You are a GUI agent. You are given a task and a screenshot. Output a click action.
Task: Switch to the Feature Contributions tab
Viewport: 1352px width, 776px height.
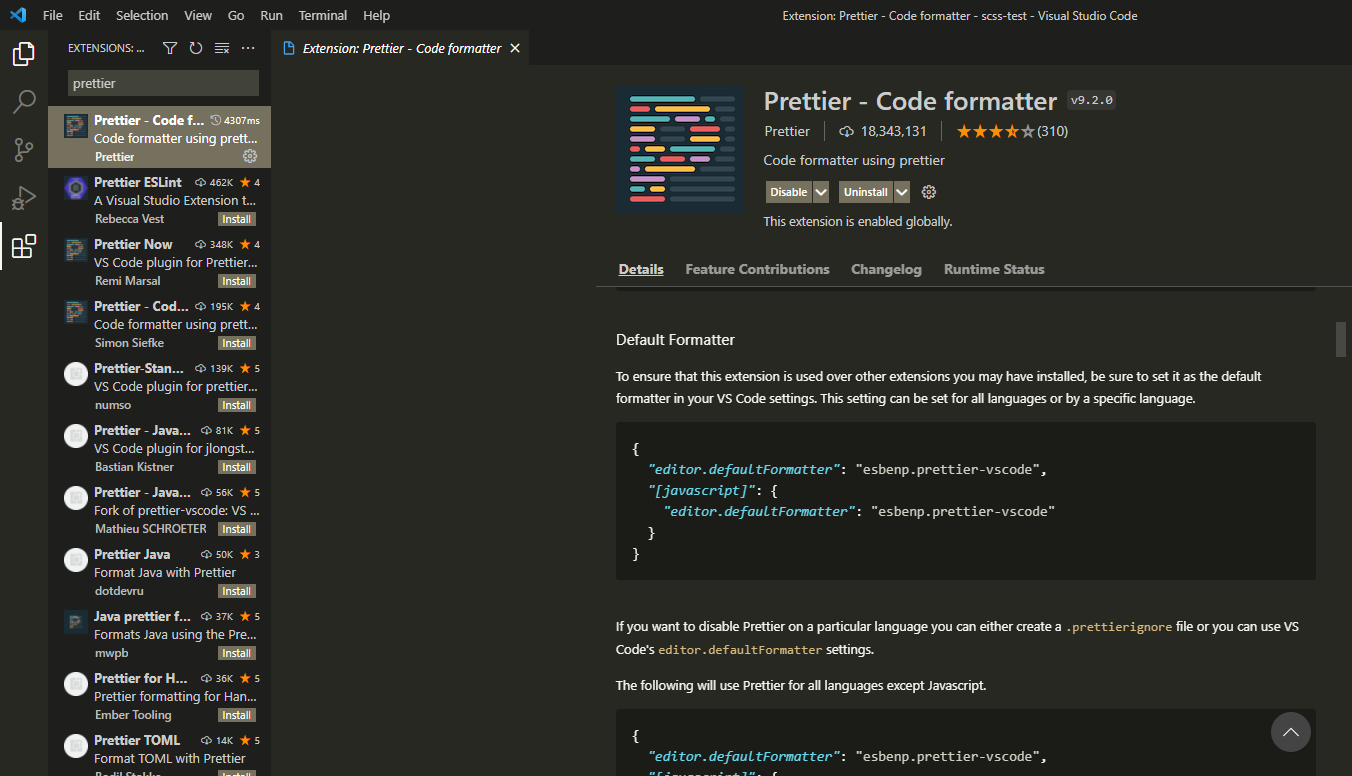[757, 269]
